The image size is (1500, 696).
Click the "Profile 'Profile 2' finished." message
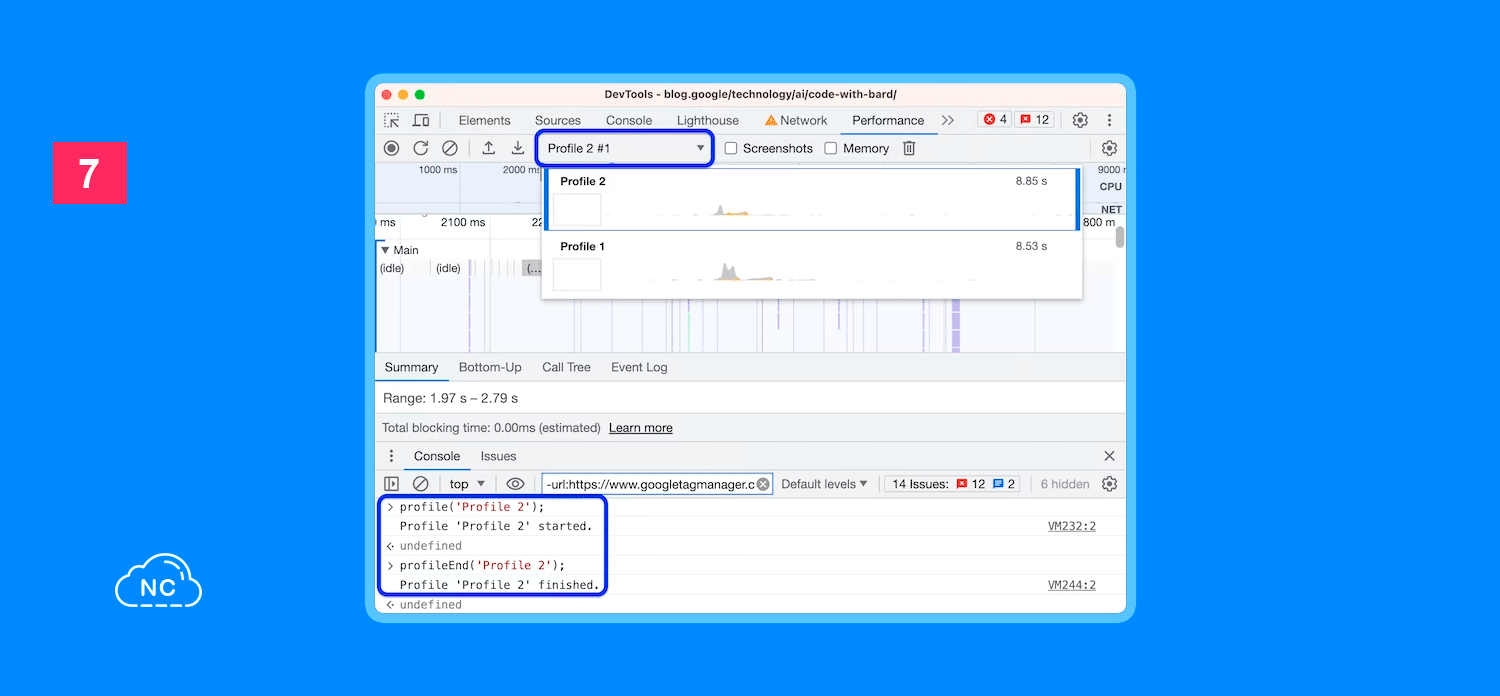(499, 585)
